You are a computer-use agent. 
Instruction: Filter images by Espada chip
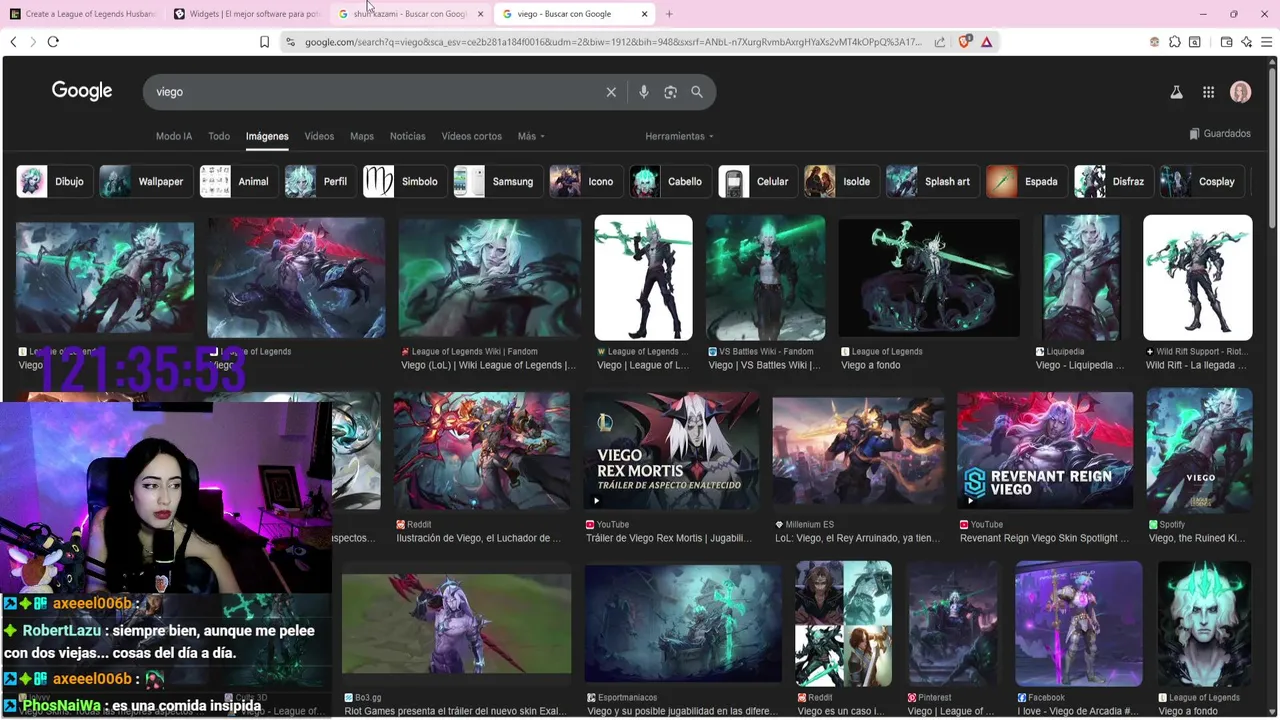1025,182
